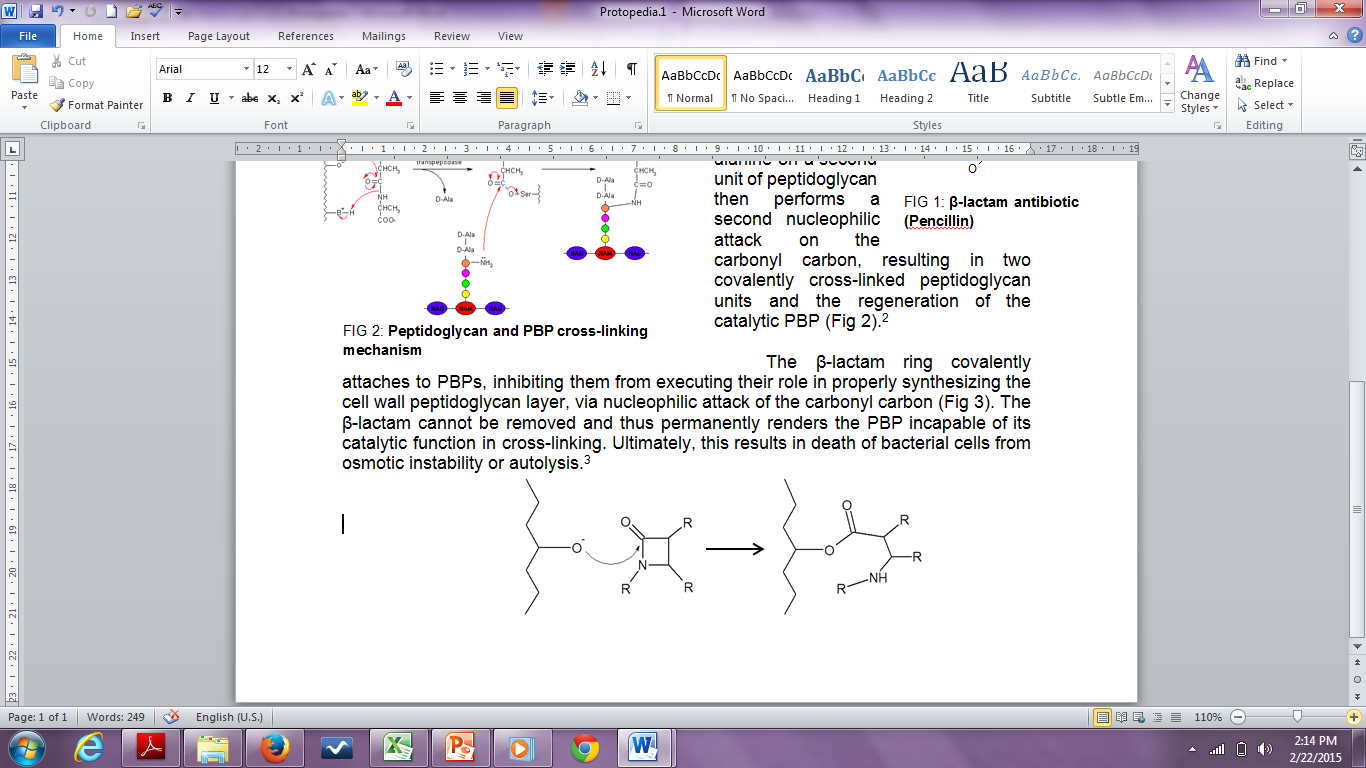Viewport: 1366px width, 768px height.
Task: Click the Format Painter tool
Action: point(97,105)
